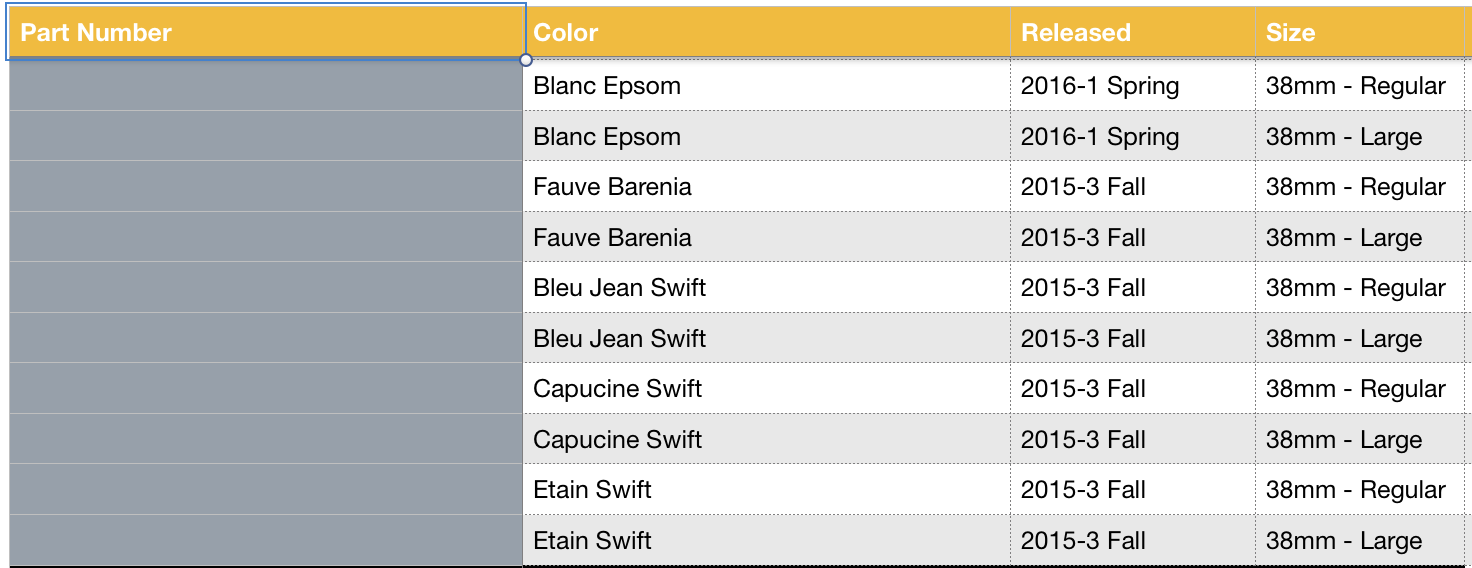Click the round selection handle under Part Number

click(x=526, y=60)
